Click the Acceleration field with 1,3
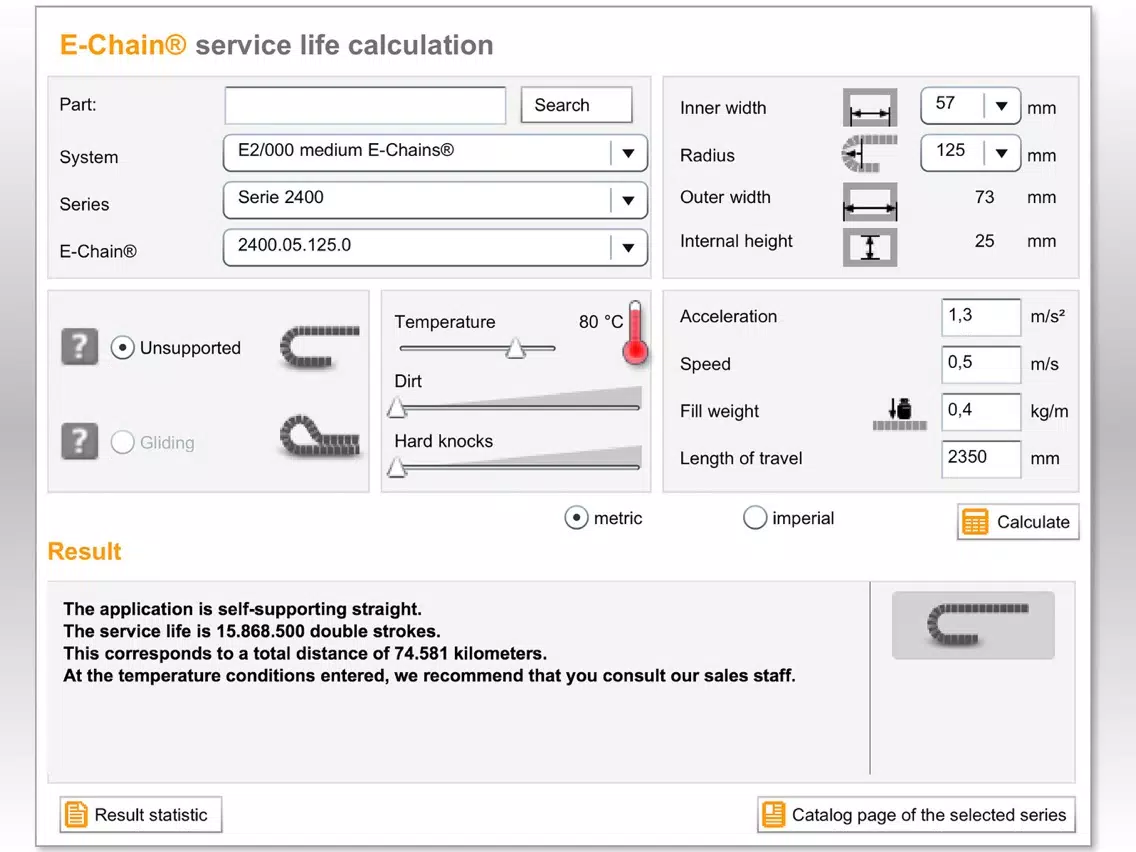 981,317
